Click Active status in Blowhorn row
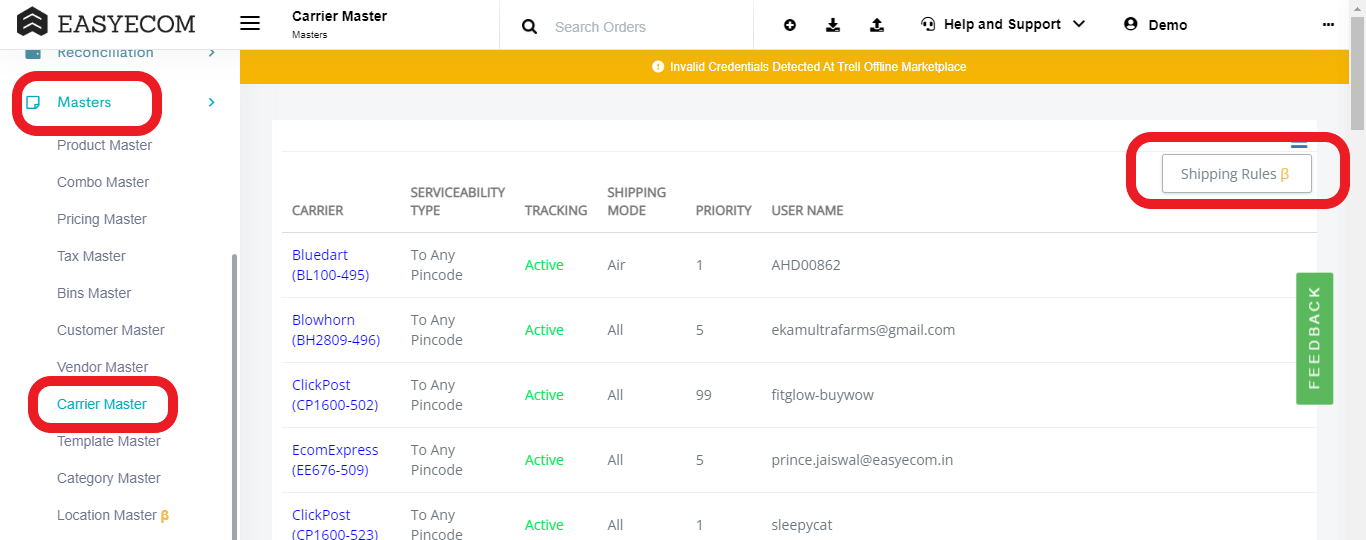The height and width of the screenshot is (540, 1366). [x=544, y=330]
